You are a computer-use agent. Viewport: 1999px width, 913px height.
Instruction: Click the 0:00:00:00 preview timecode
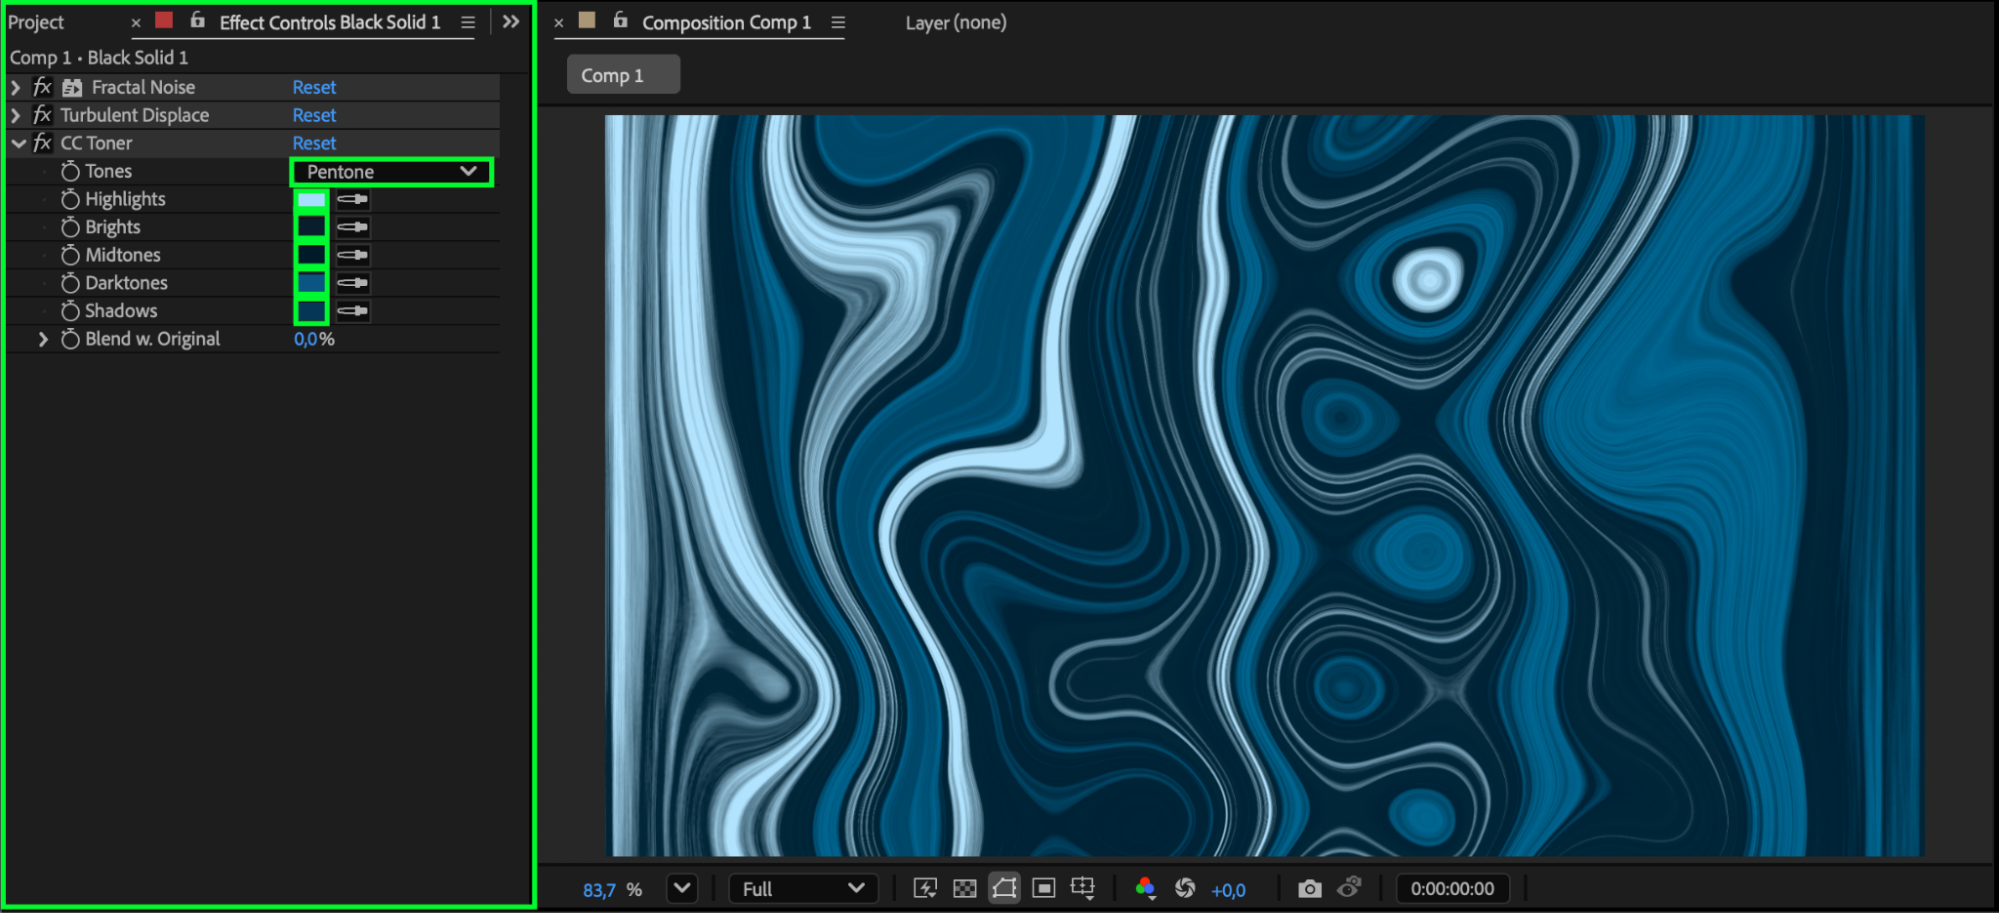coord(1452,888)
